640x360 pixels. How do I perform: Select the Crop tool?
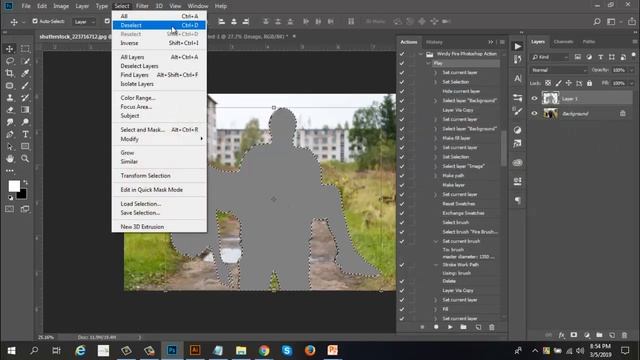[9, 73]
